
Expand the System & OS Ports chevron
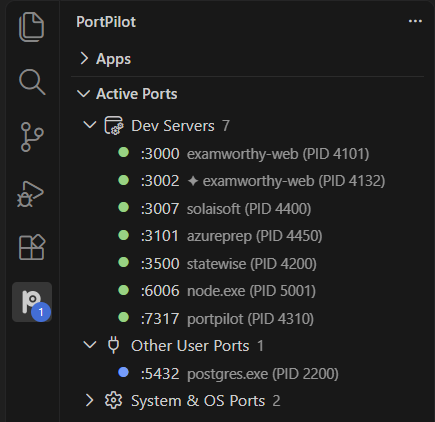[89, 400]
